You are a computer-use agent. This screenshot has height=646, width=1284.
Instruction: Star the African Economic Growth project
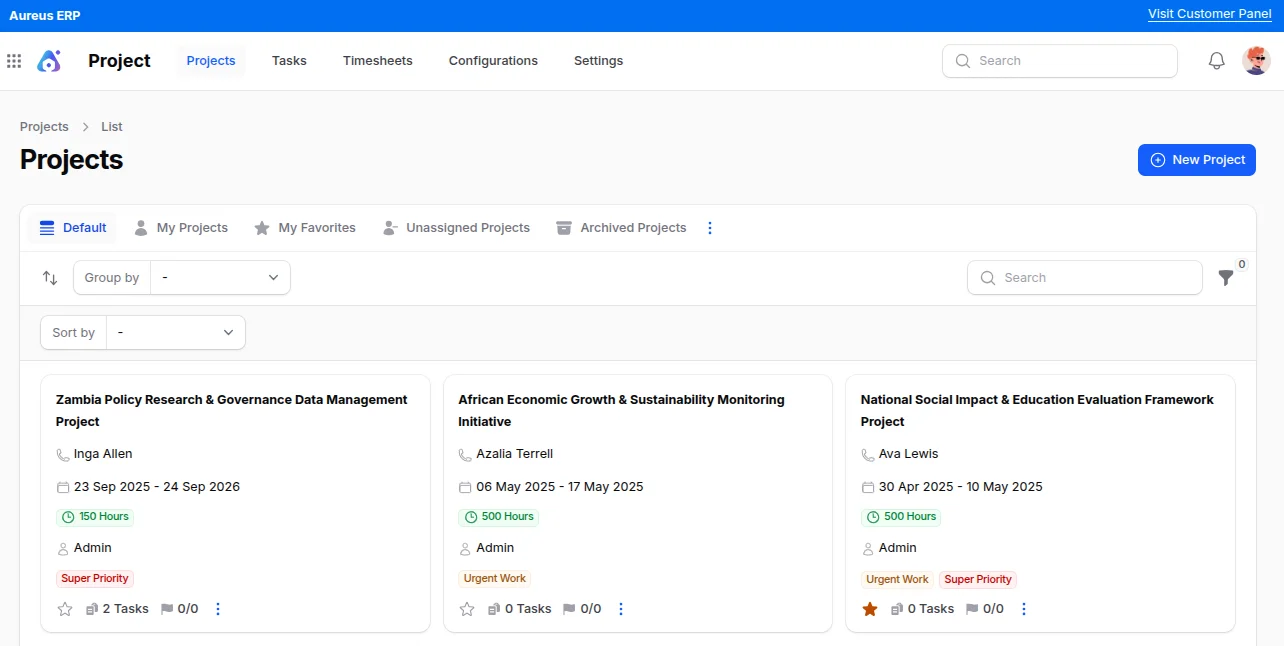(467, 609)
